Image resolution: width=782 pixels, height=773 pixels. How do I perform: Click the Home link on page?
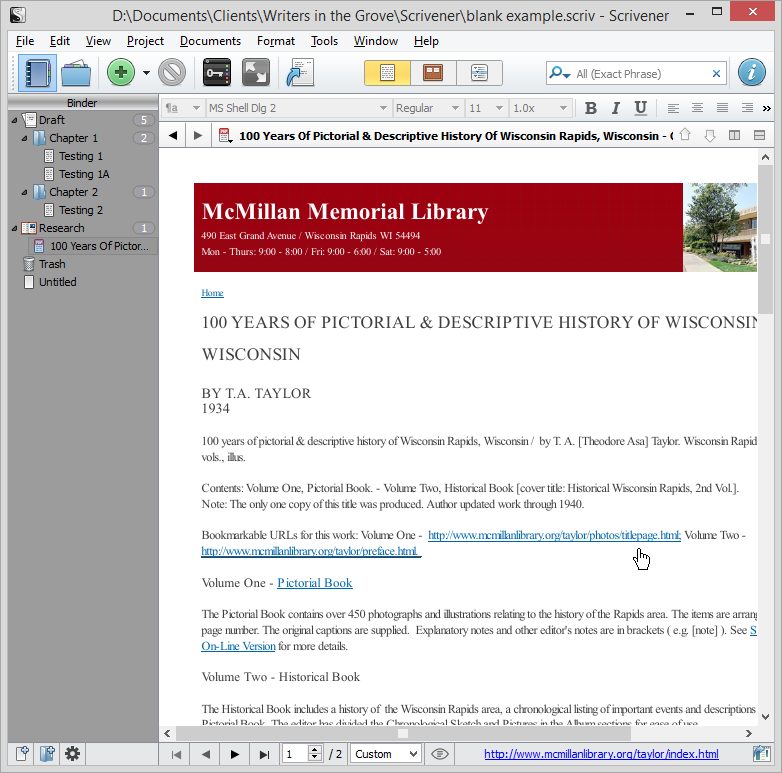pos(212,293)
